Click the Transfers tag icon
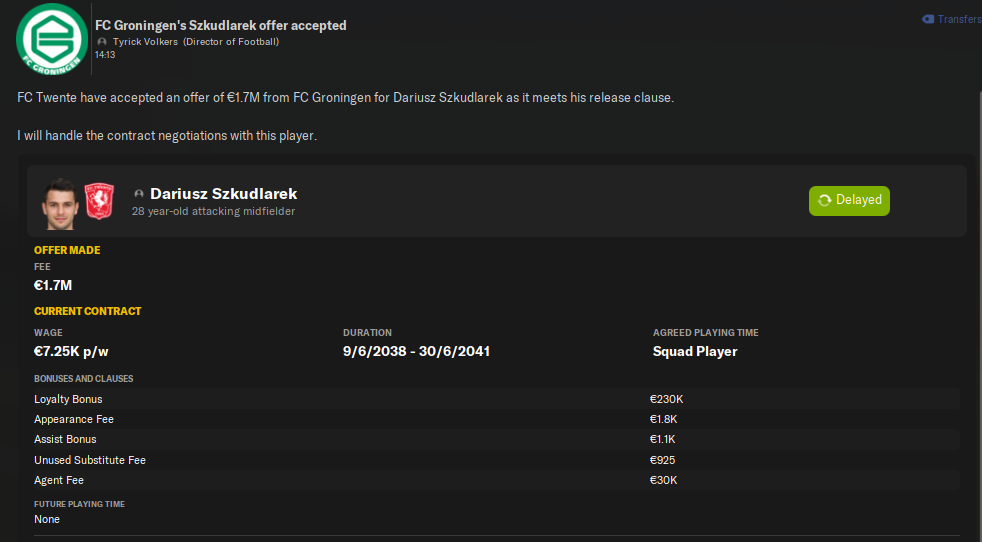This screenshot has width=982, height=542. [928, 19]
